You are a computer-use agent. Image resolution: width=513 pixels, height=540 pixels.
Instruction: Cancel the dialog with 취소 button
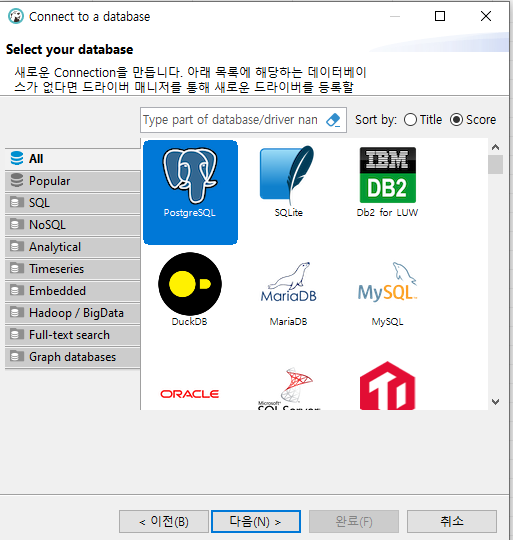pyautogui.click(x=452, y=521)
